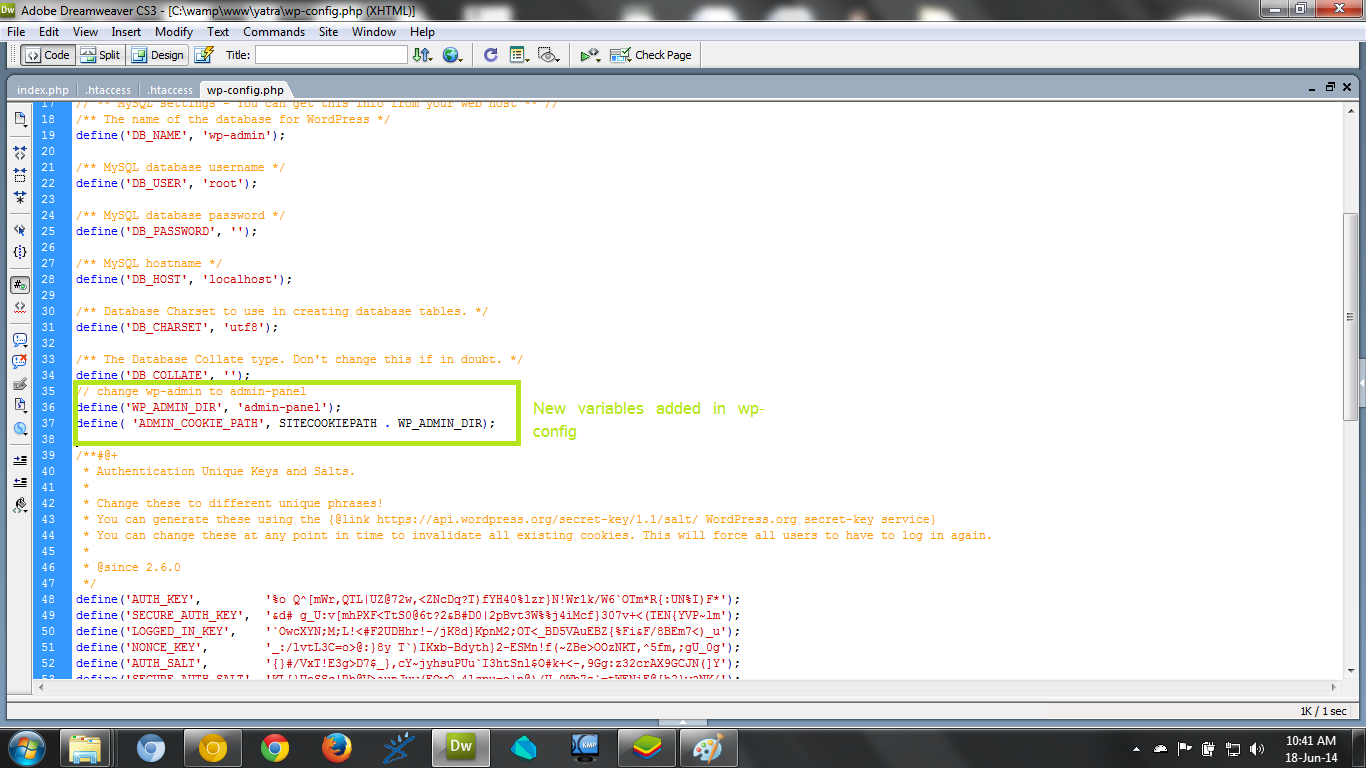Open KMPlayer from the taskbar
This screenshot has height=768, width=1366.
point(585,747)
